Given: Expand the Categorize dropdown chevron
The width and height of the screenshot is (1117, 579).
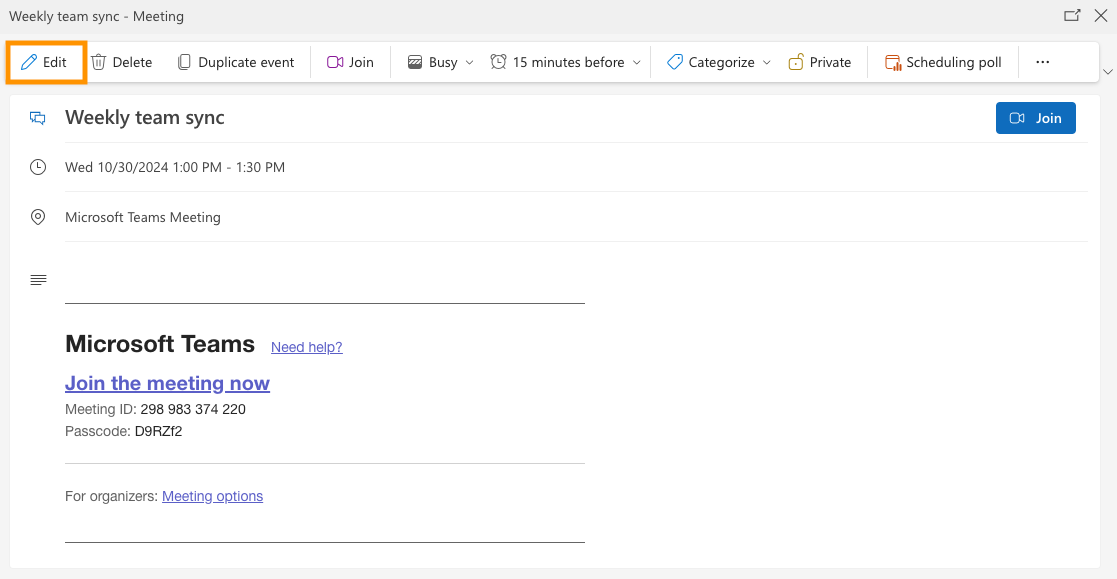Looking at the screenshot, I should click(767, 62).
